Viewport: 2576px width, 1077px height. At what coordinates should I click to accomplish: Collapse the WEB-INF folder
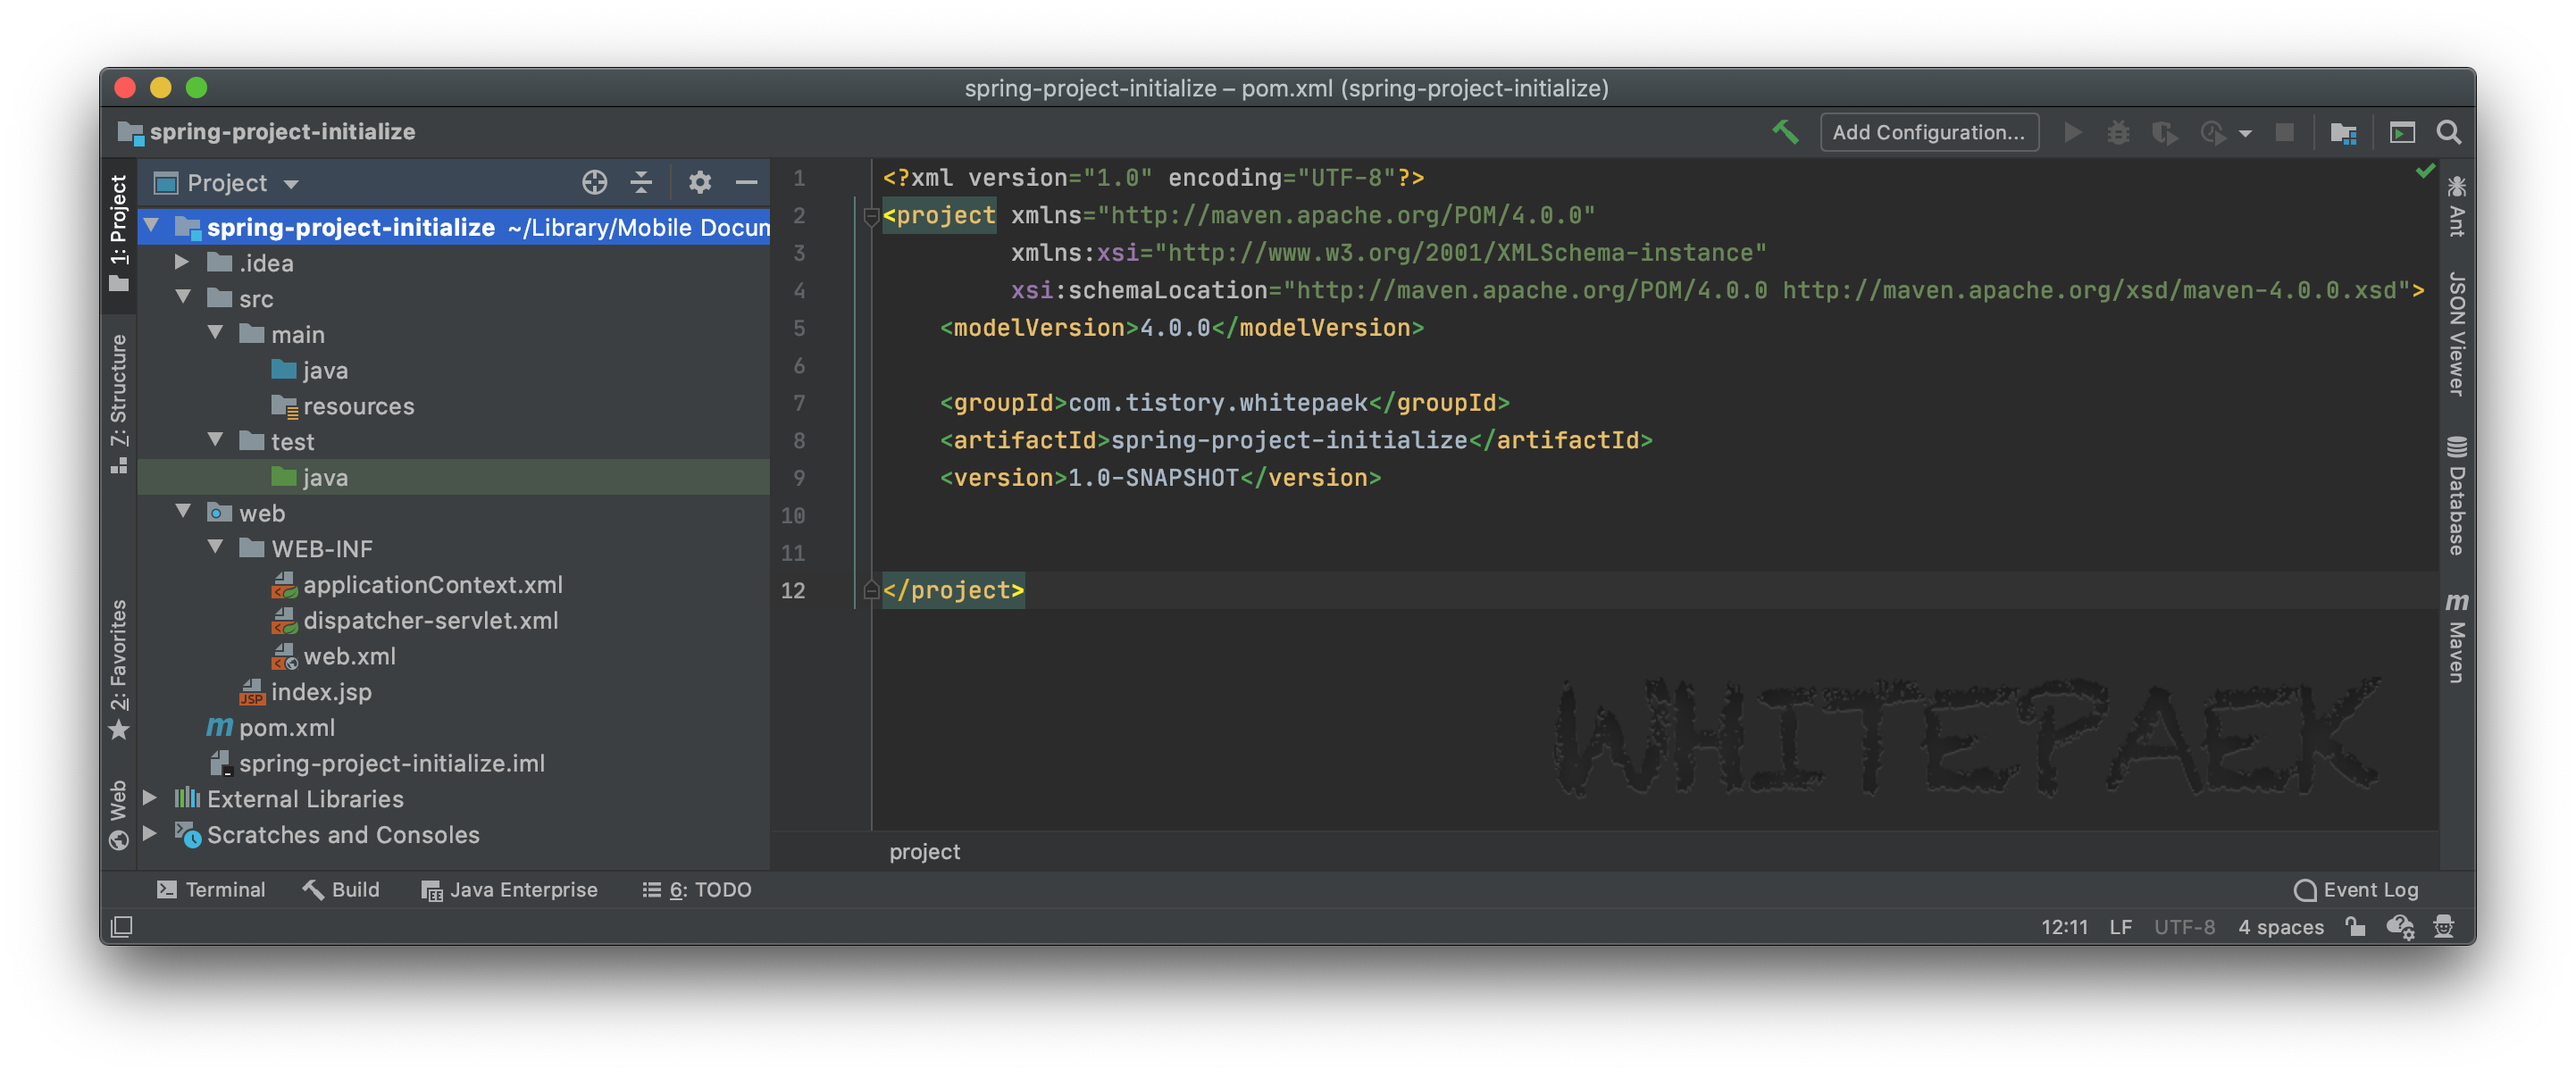pos(215,547)
